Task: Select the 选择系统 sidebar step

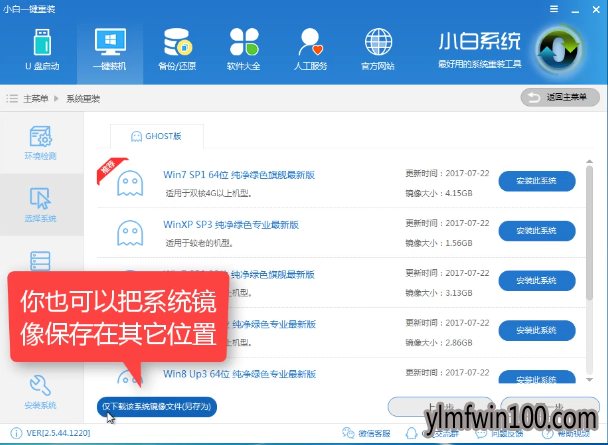Action: (x=41, y=205)
